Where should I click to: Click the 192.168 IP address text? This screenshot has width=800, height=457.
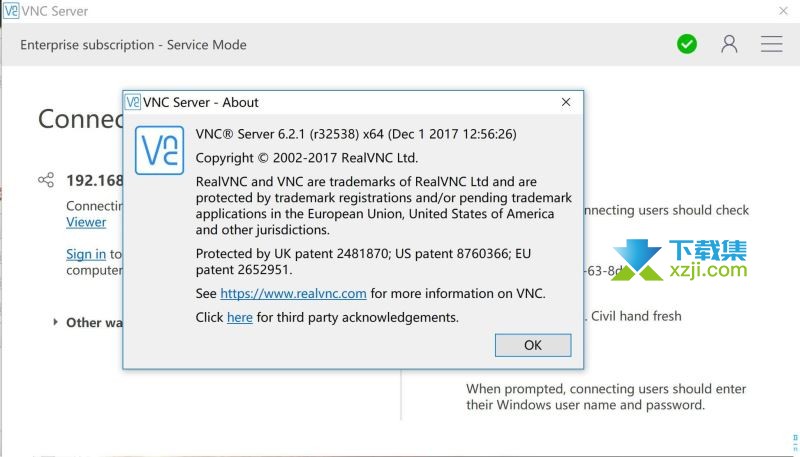[x=95, y=180]
